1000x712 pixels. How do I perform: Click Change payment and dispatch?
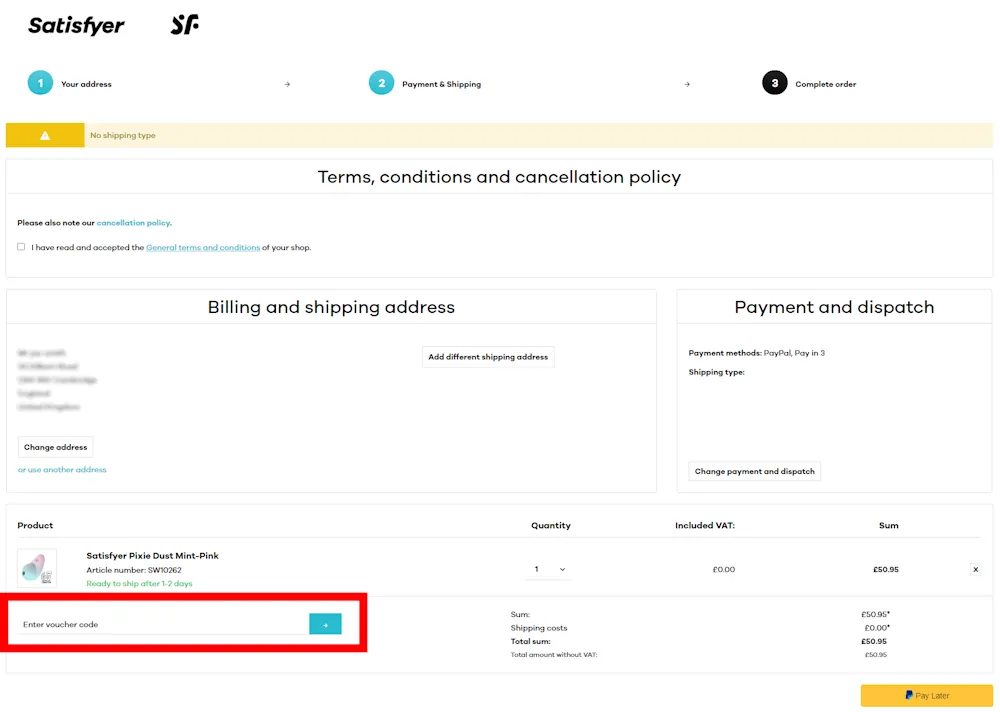[754, 471]
